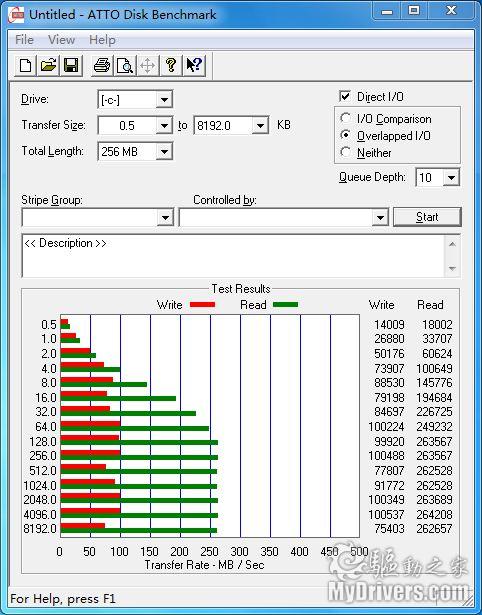Click the Description scrollbar up arrow
Viewport: 482px width, 615px height.
point(452,244)
